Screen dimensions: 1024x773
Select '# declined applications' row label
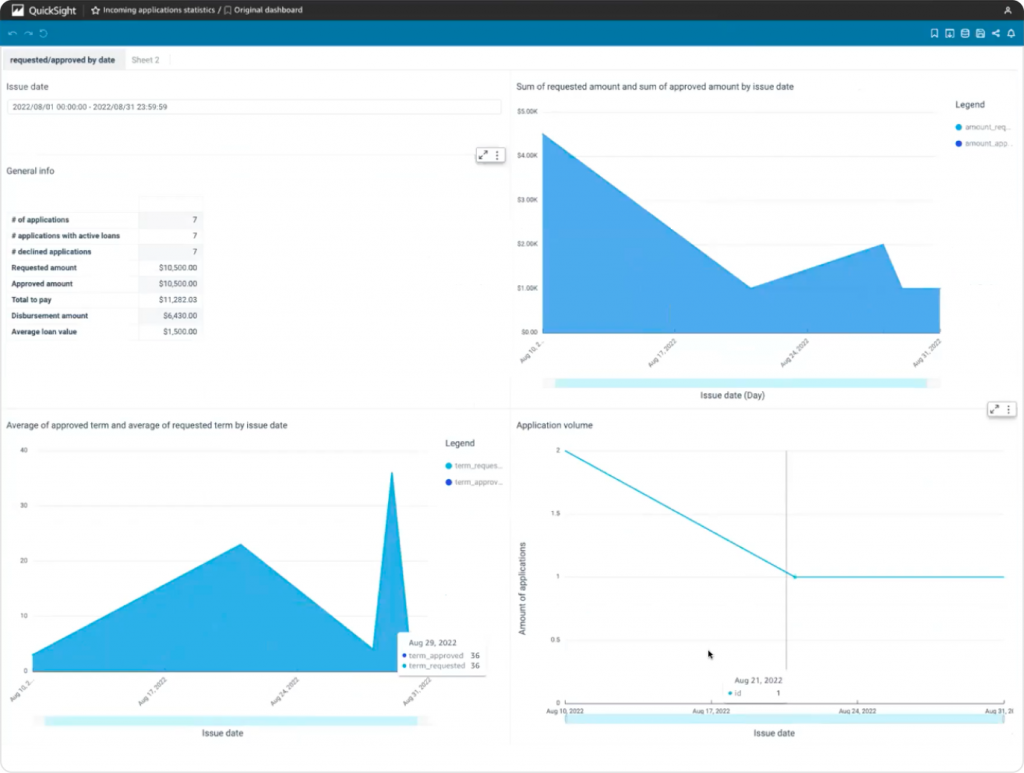click(52, 252)
